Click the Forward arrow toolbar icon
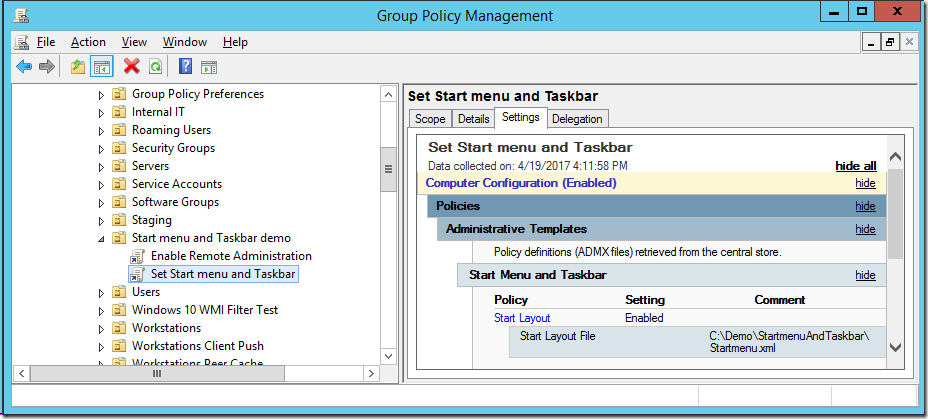928x419 pixels. (x=46, y=67)
